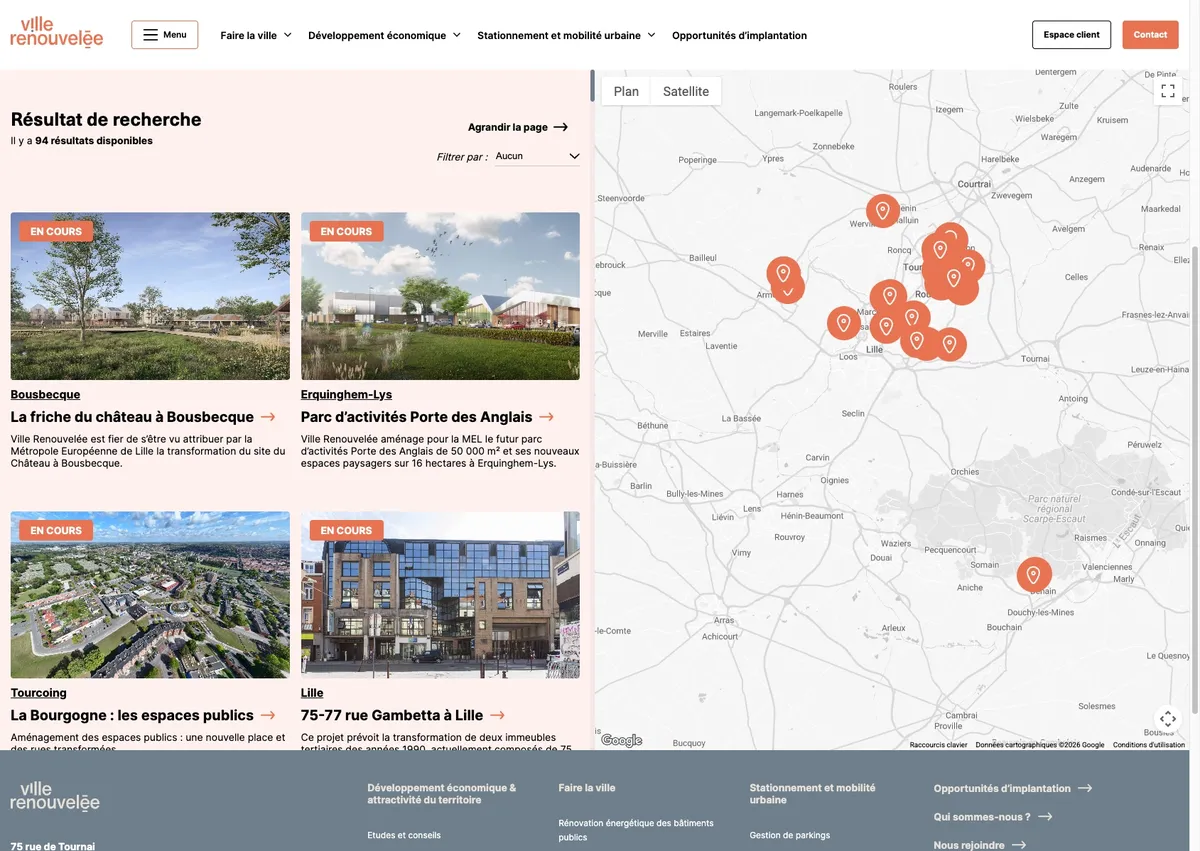
Task: Open footer Gestion de parkings link
Action: pyautogui.click(x=790, y=835)
